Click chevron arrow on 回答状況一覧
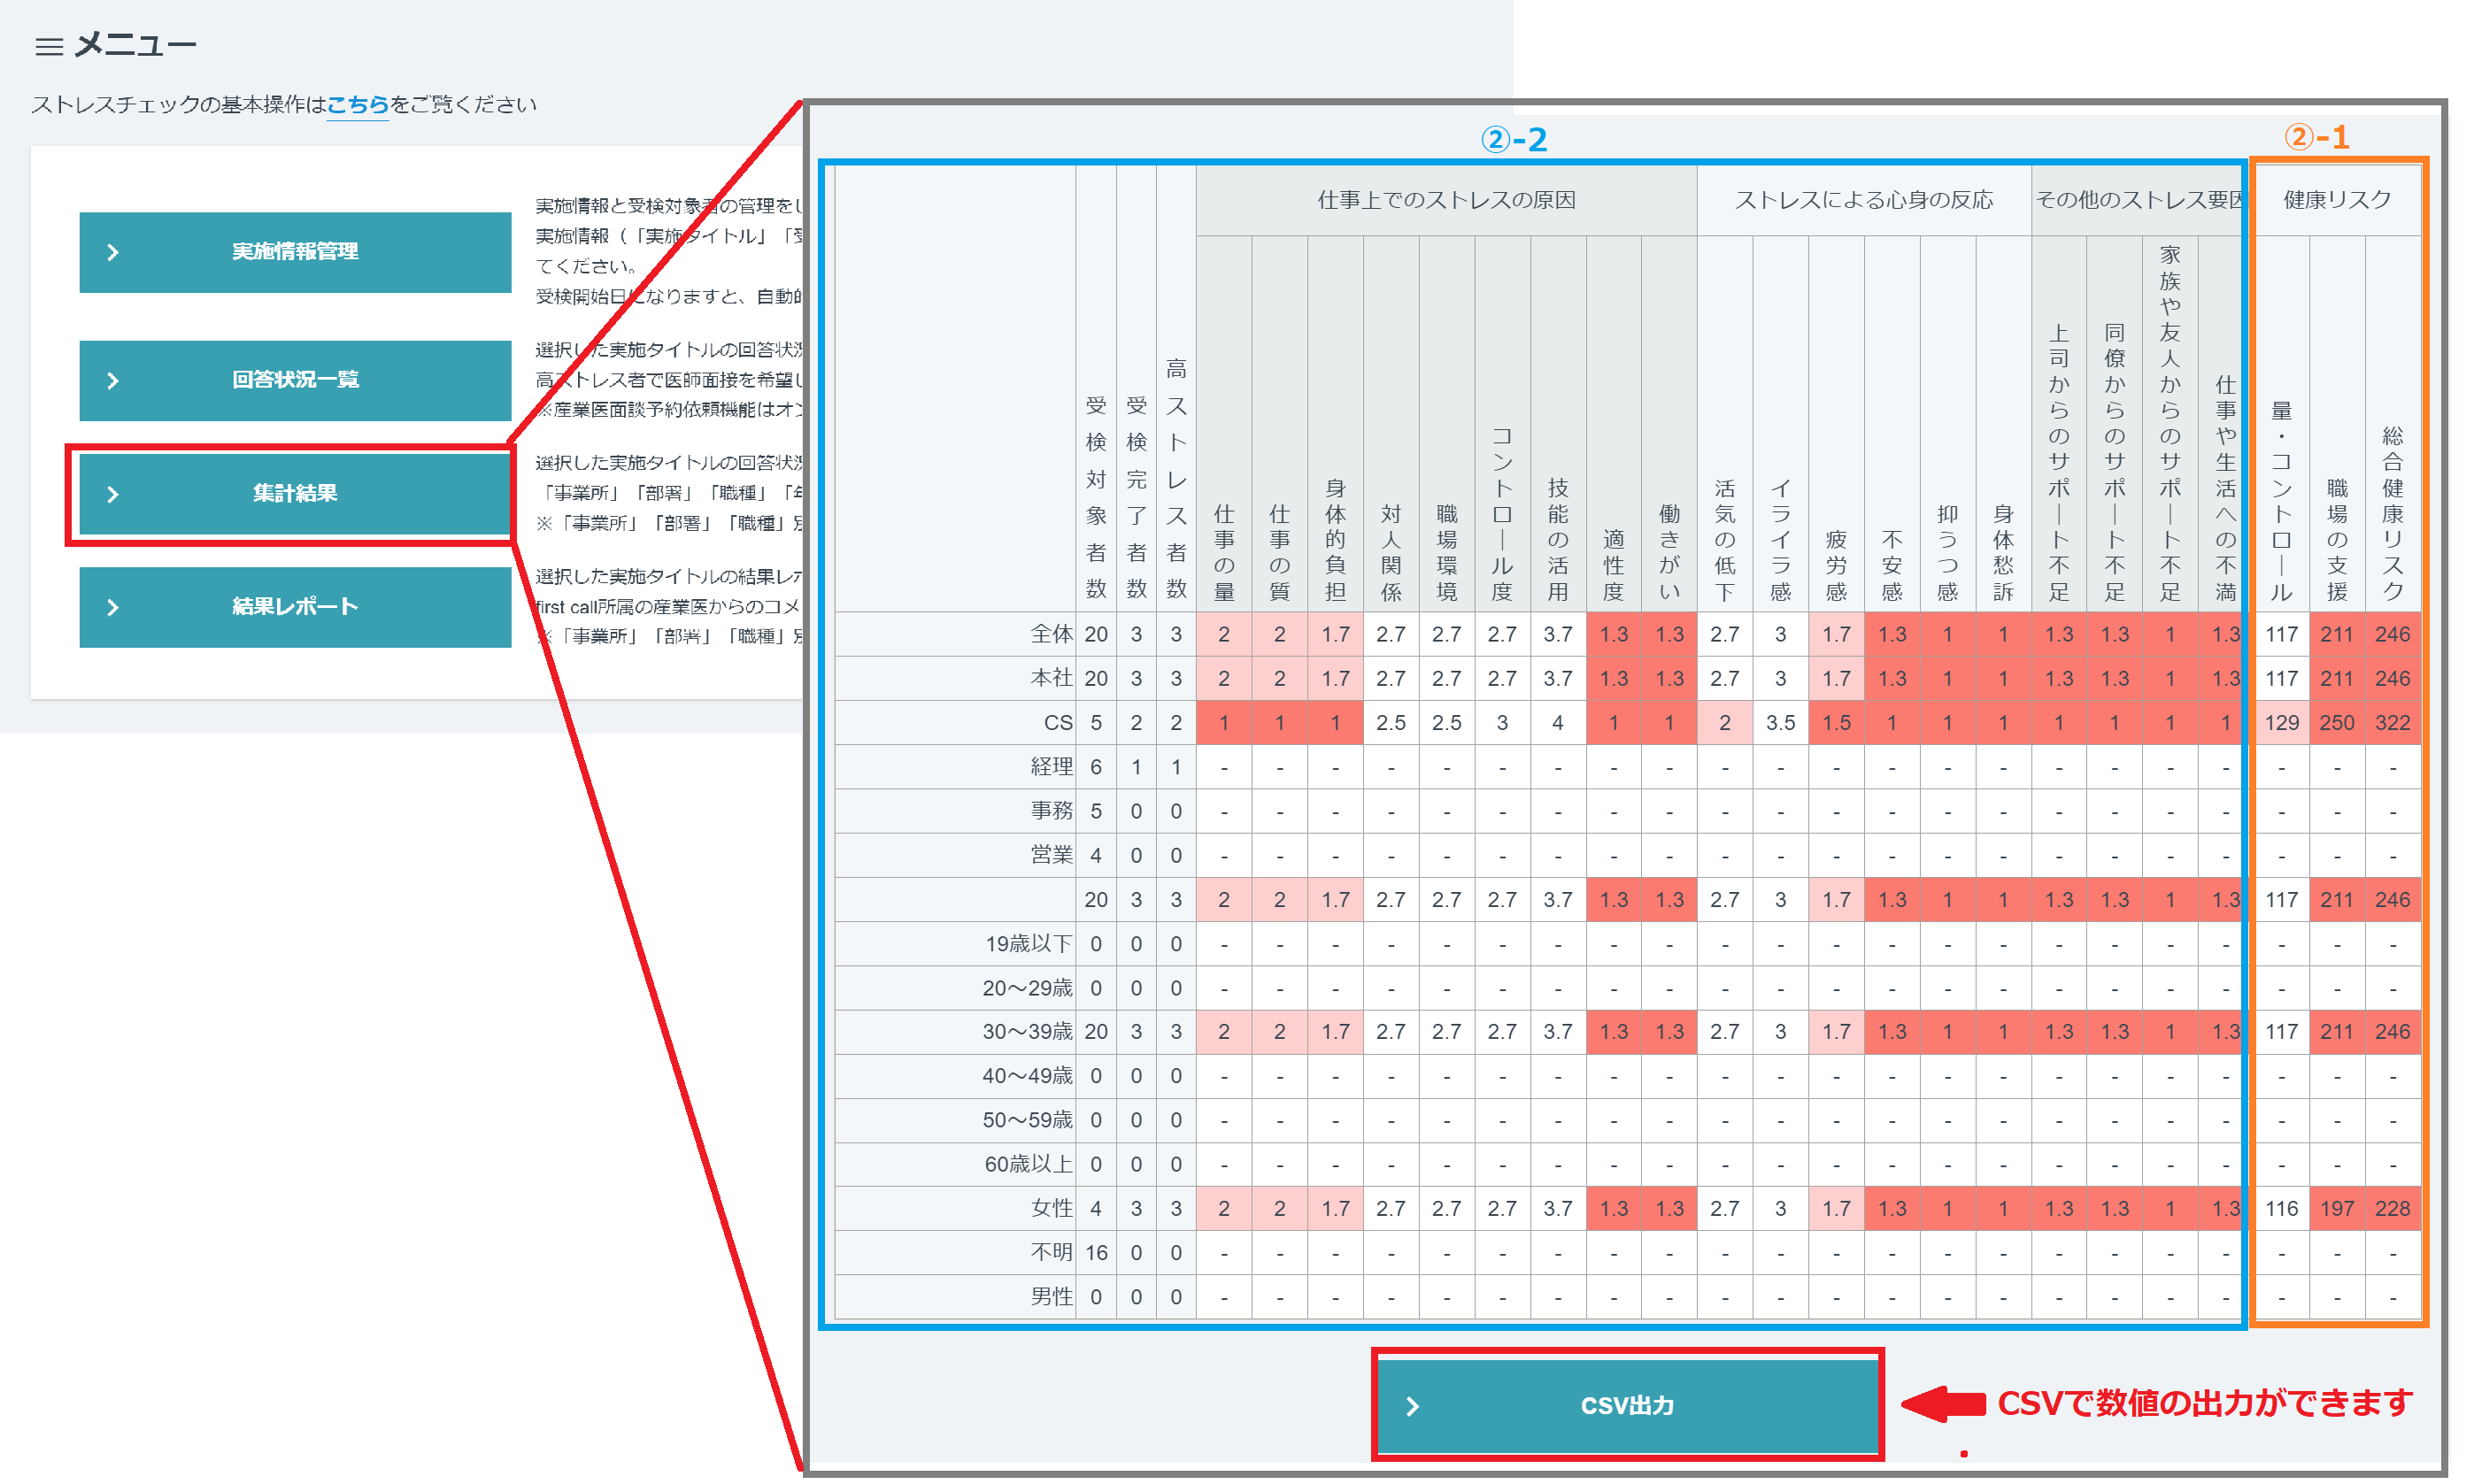 [x=113, y=381]
